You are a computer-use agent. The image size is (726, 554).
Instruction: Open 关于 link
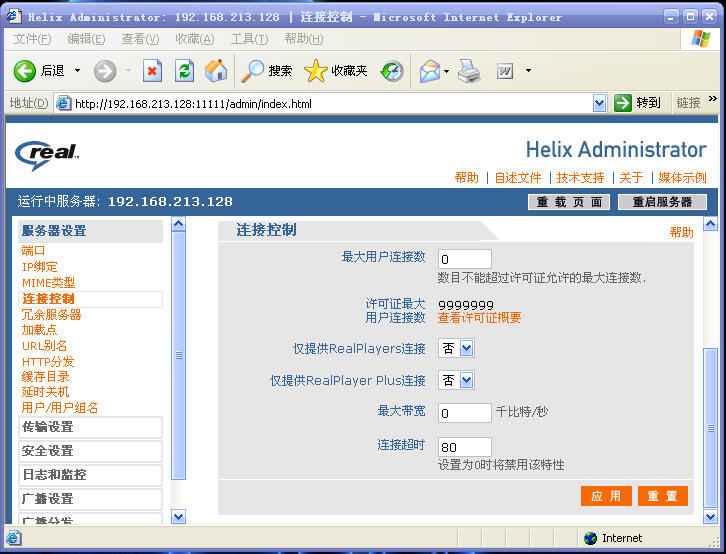pos(631,178)
